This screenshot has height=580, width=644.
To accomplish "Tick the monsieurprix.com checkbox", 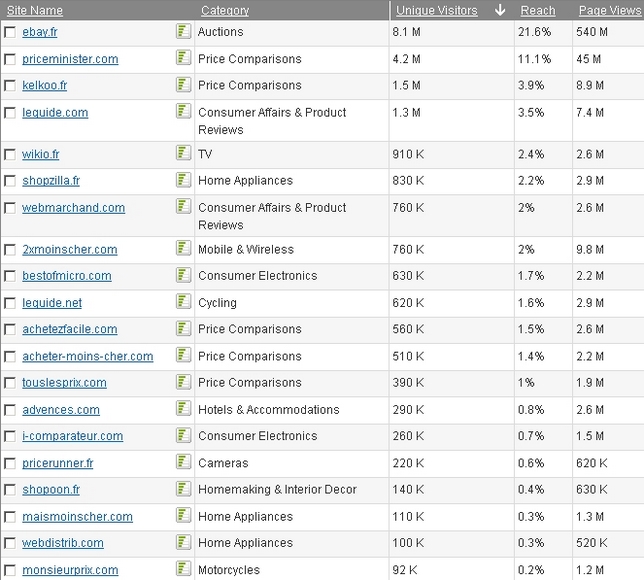I will point(10,570).
